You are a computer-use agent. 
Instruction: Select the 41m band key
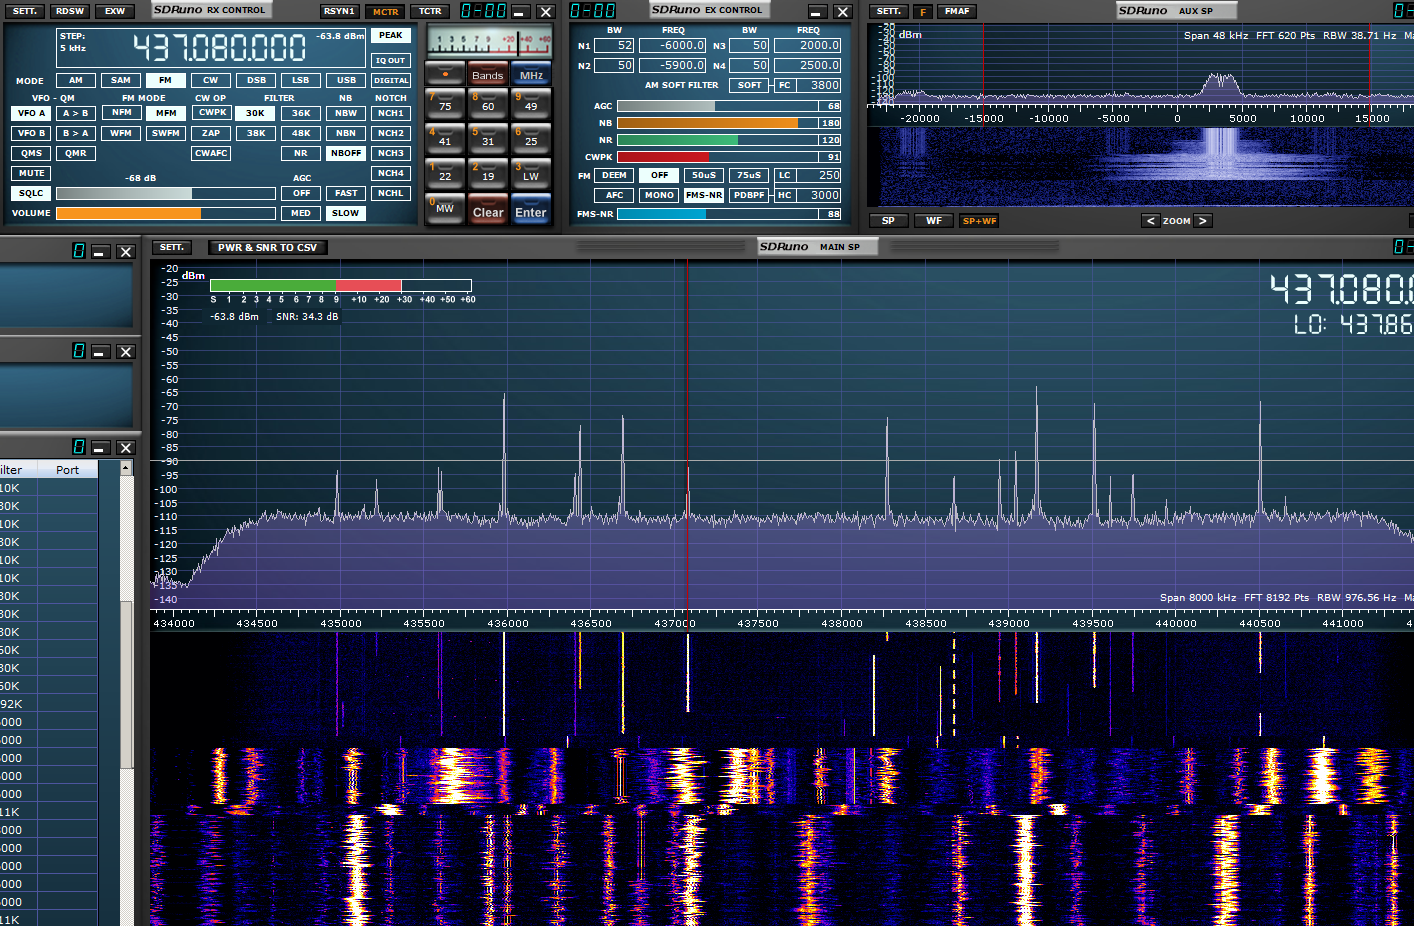(445, 137)
